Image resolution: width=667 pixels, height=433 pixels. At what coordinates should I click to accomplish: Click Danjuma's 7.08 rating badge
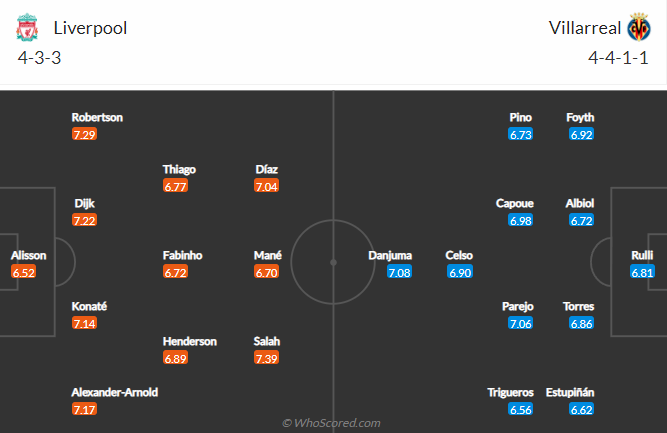[x=399, y=272]
